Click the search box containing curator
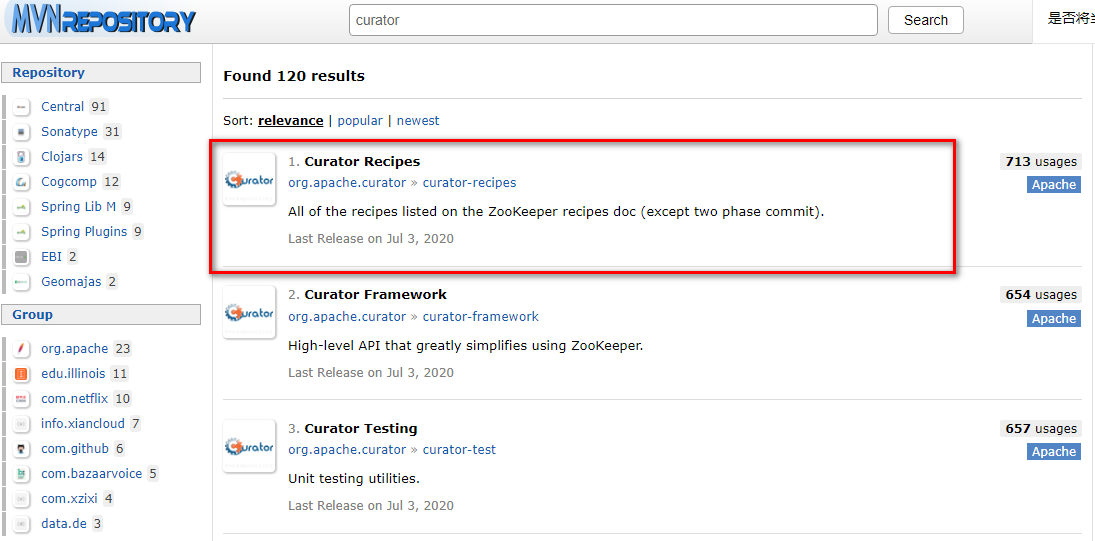1095x541 pixels. coord(613,20)
